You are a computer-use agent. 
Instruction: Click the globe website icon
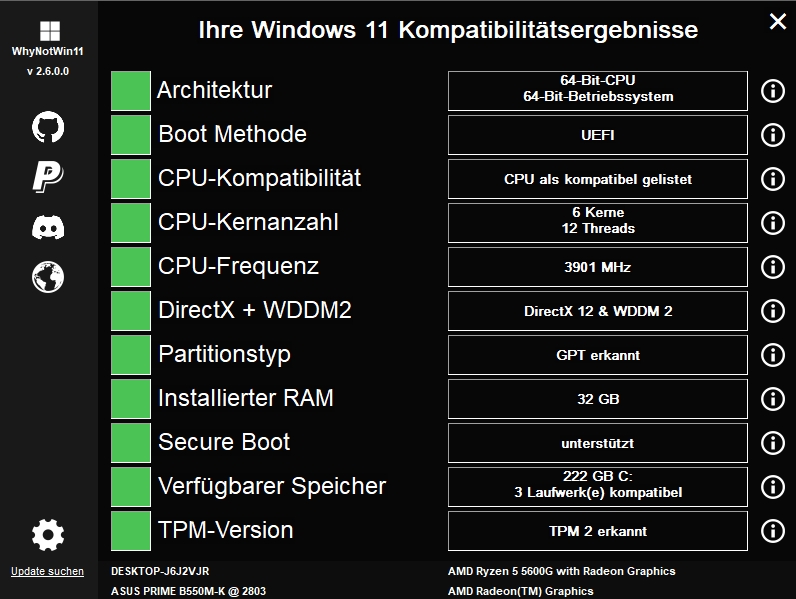coord(48,276)
